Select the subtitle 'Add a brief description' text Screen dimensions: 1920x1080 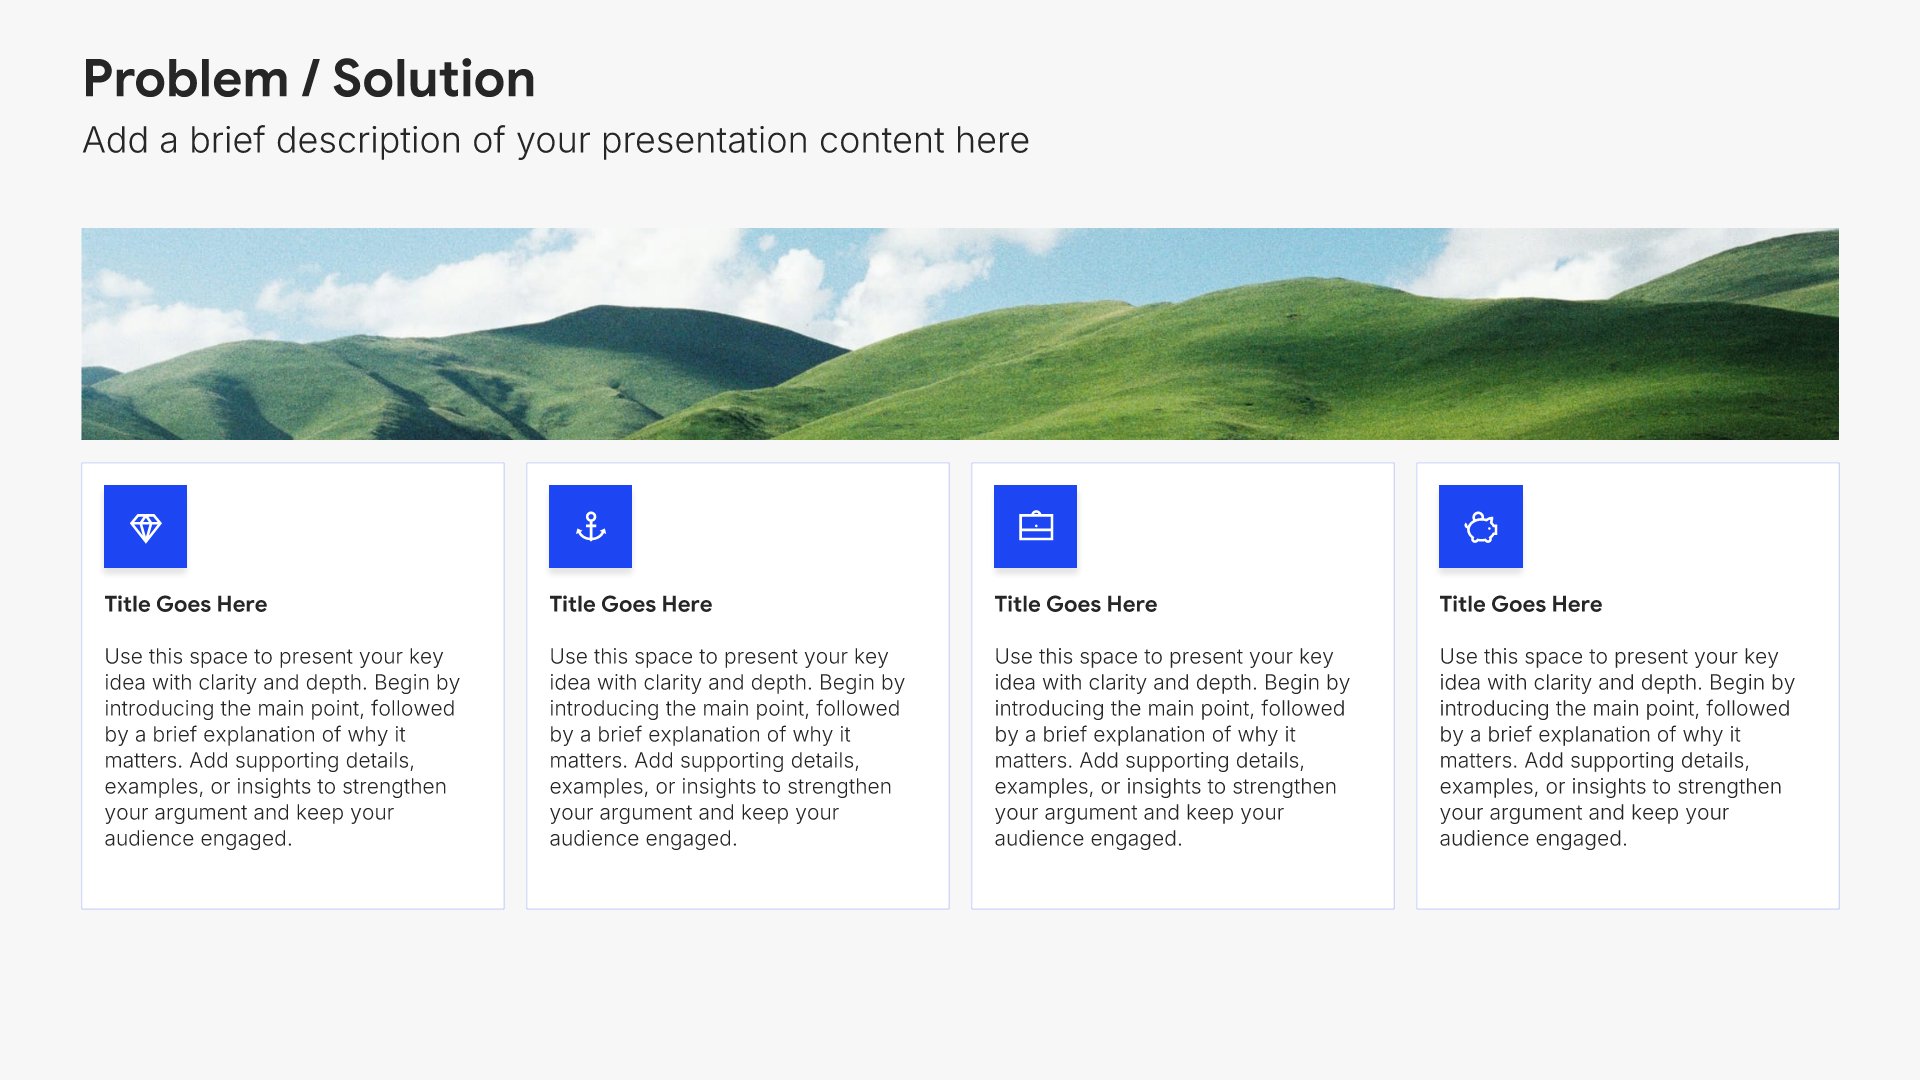pos(555,141)
